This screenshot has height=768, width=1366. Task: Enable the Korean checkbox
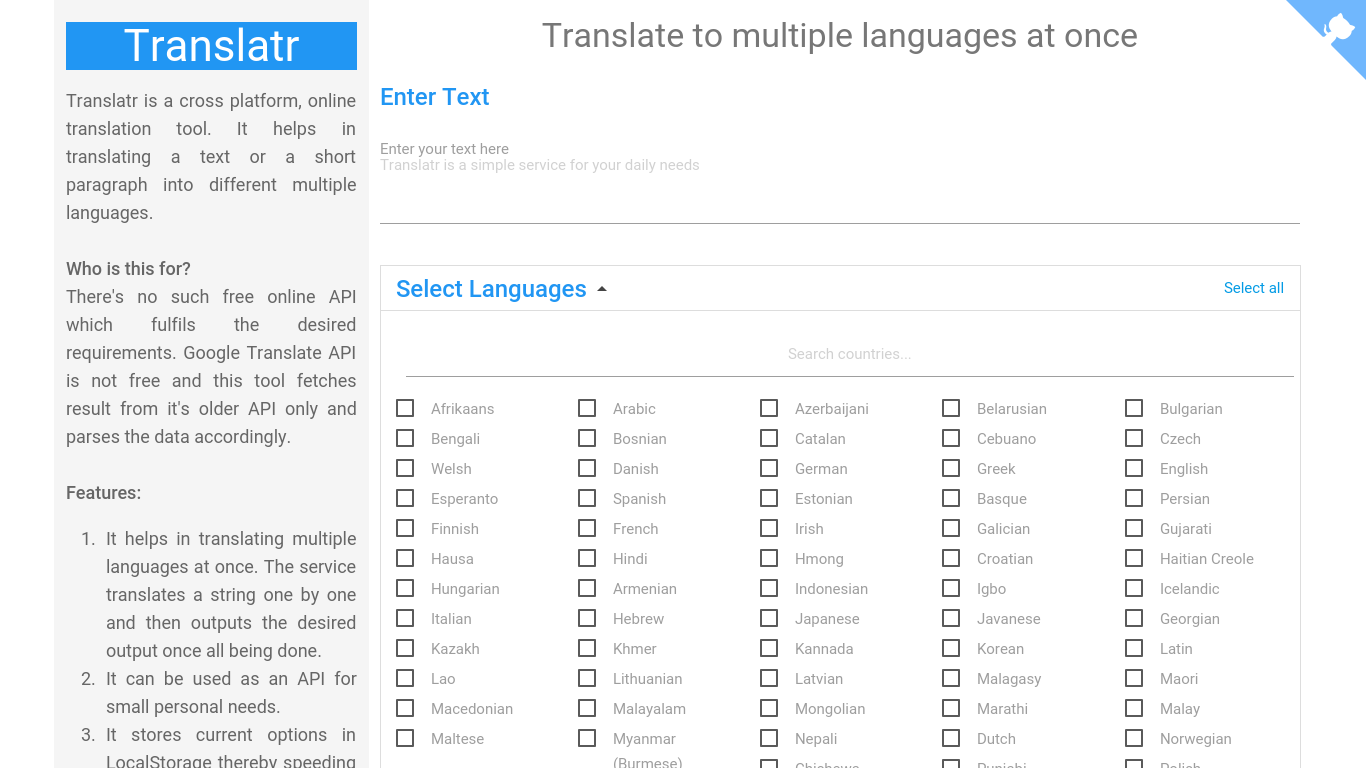[x=951, y=648]
